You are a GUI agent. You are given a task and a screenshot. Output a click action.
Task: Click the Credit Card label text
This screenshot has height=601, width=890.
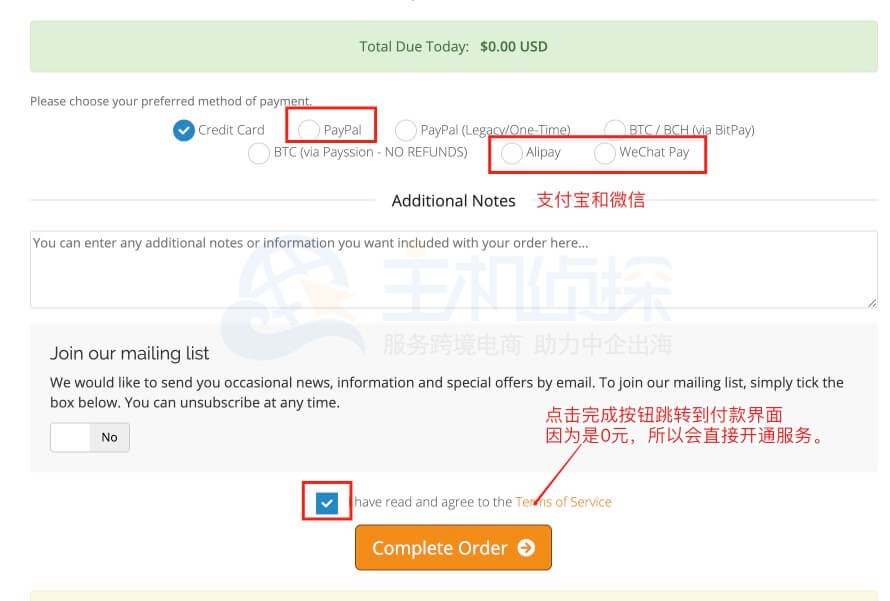[231, 131]
